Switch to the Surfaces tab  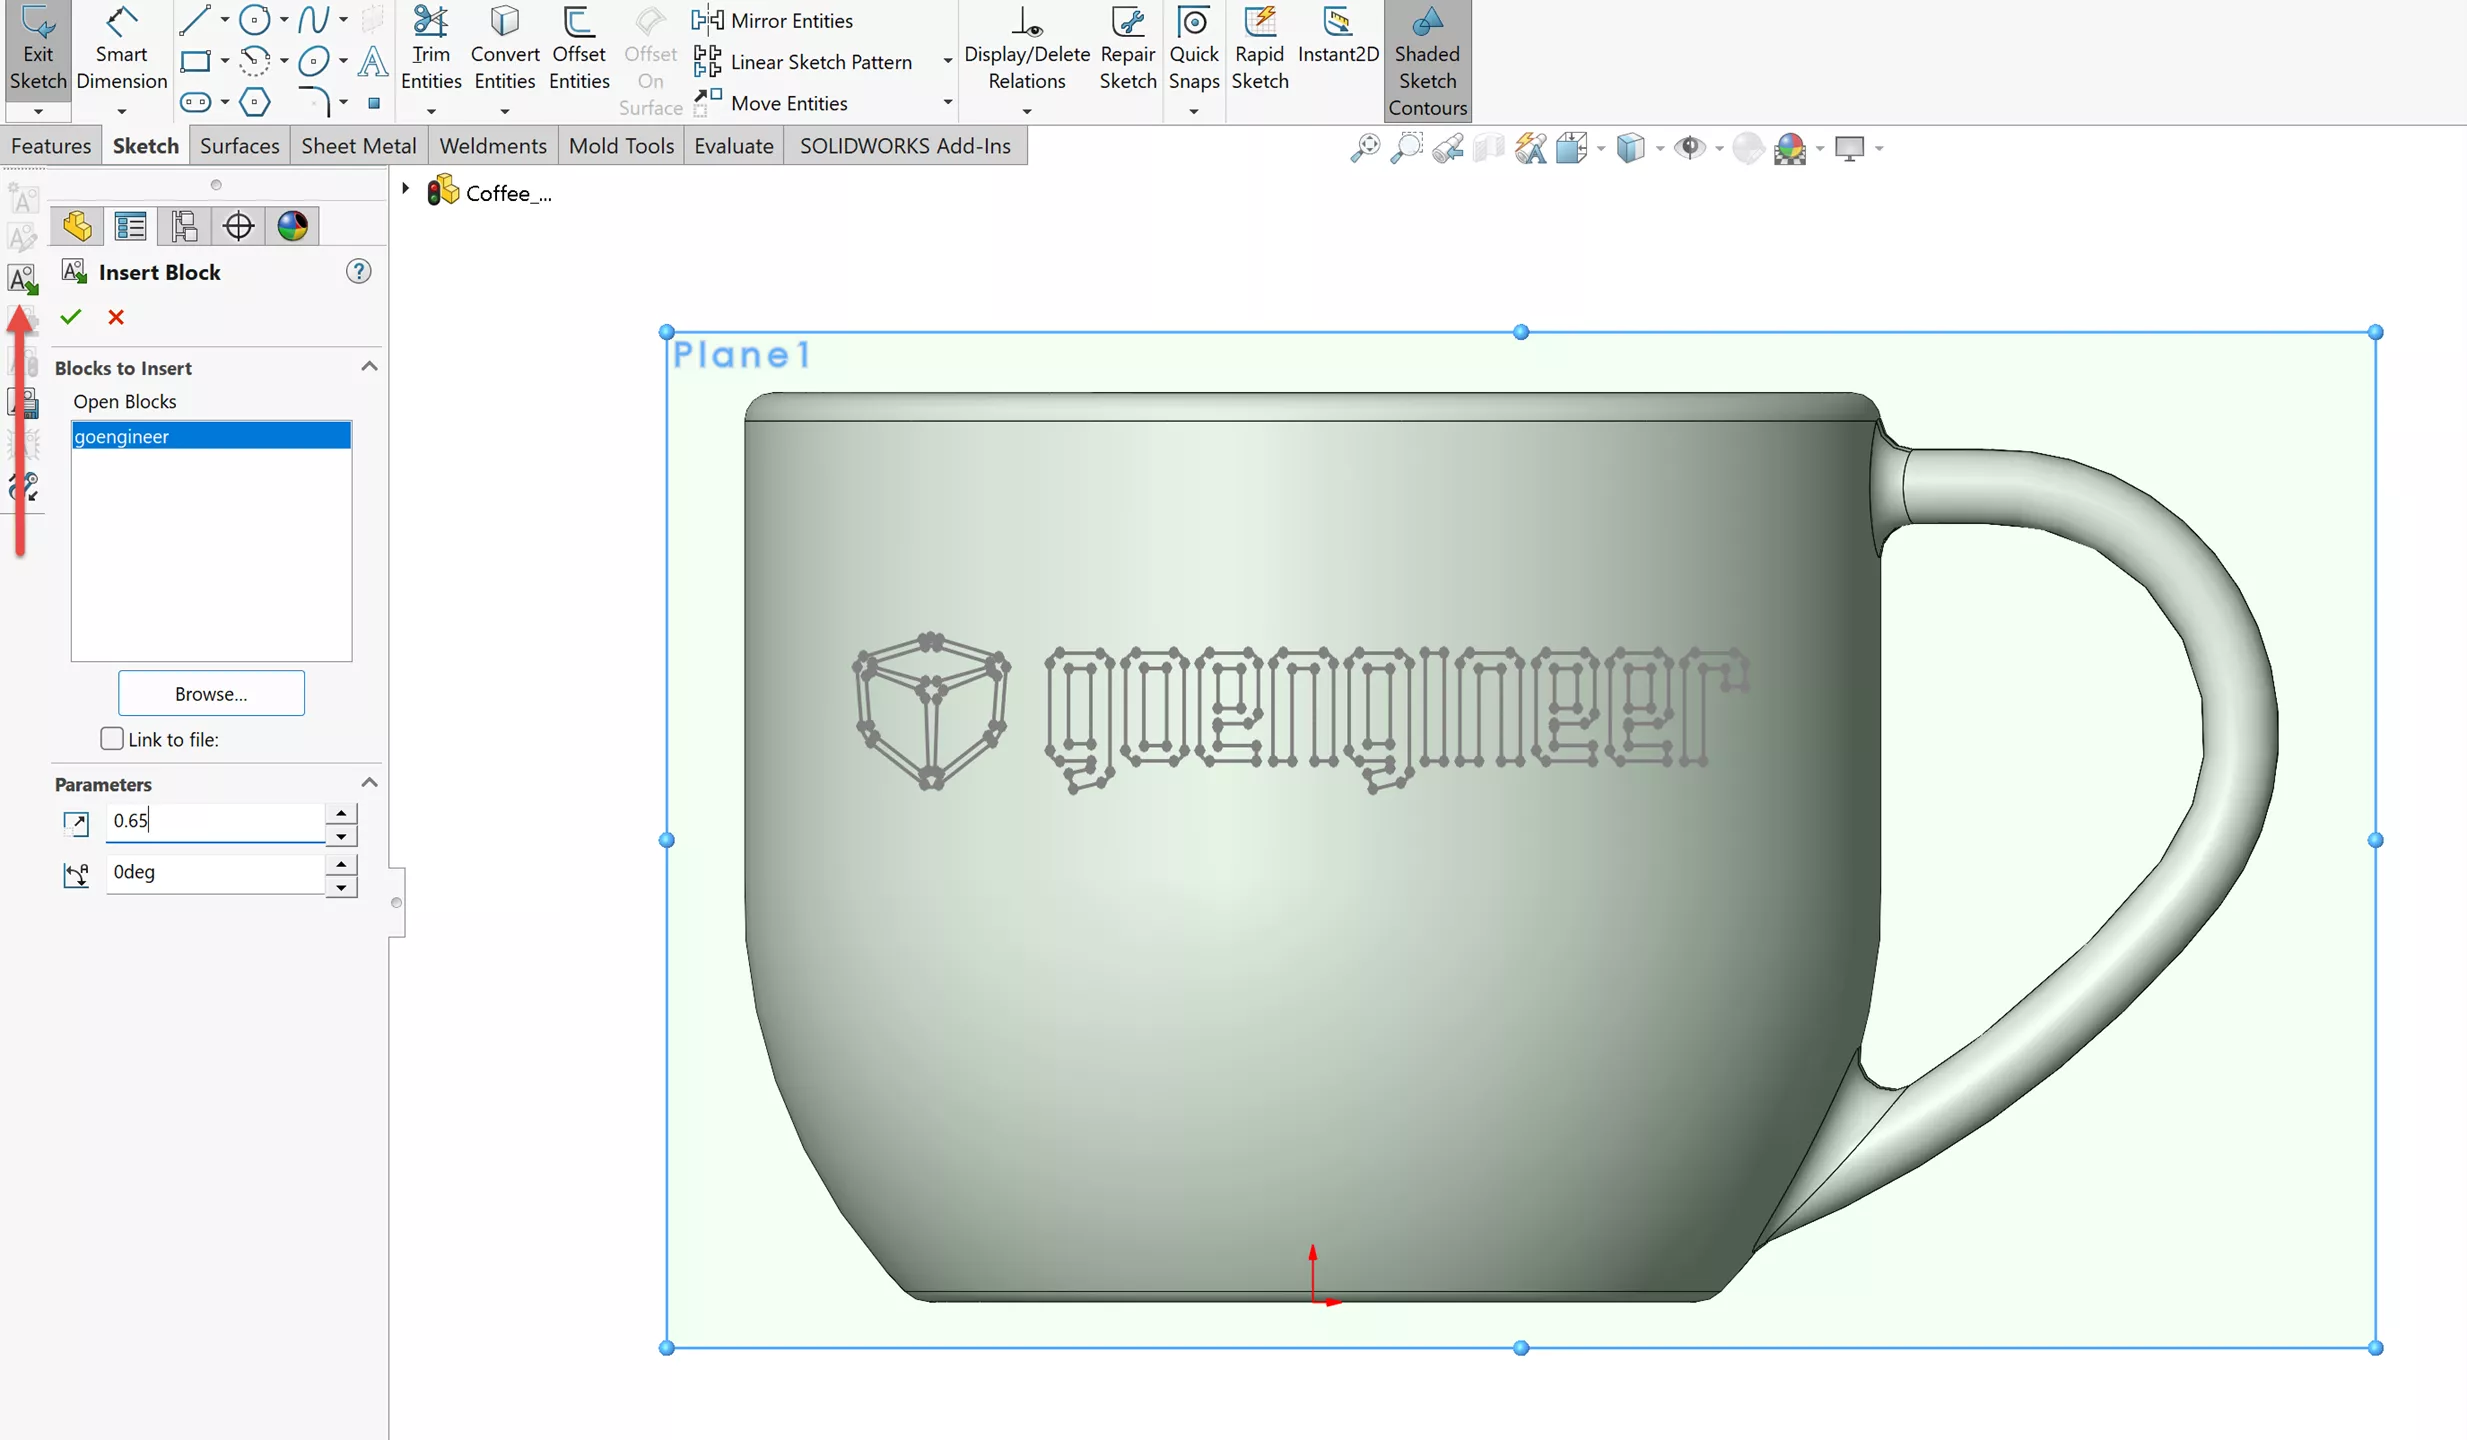coord(240,146)
